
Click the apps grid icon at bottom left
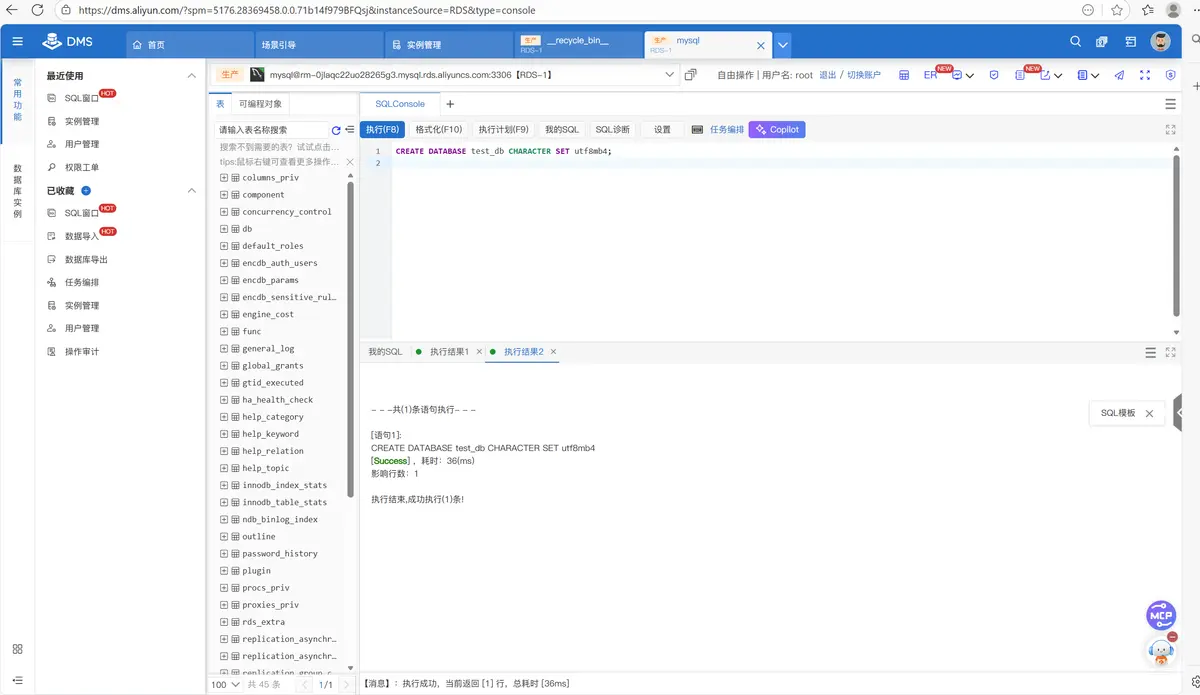point(17,649)
